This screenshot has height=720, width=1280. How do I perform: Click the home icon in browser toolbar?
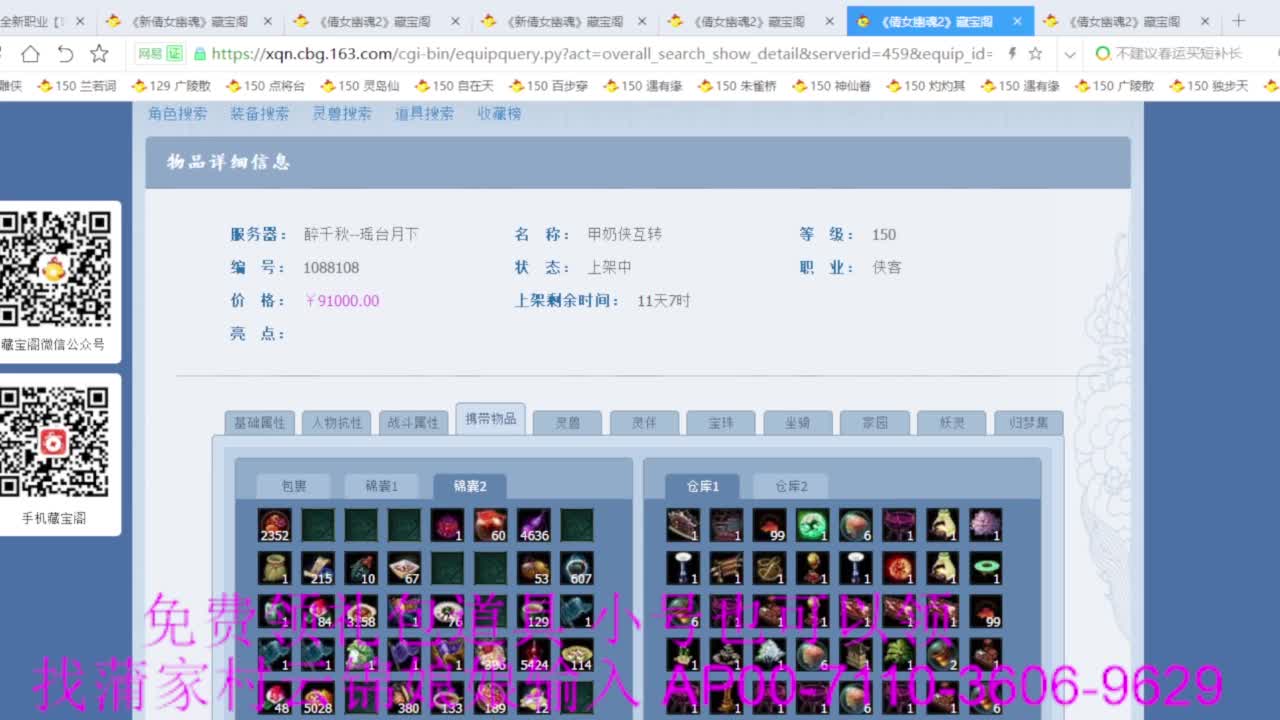click(x=31, y=54)
